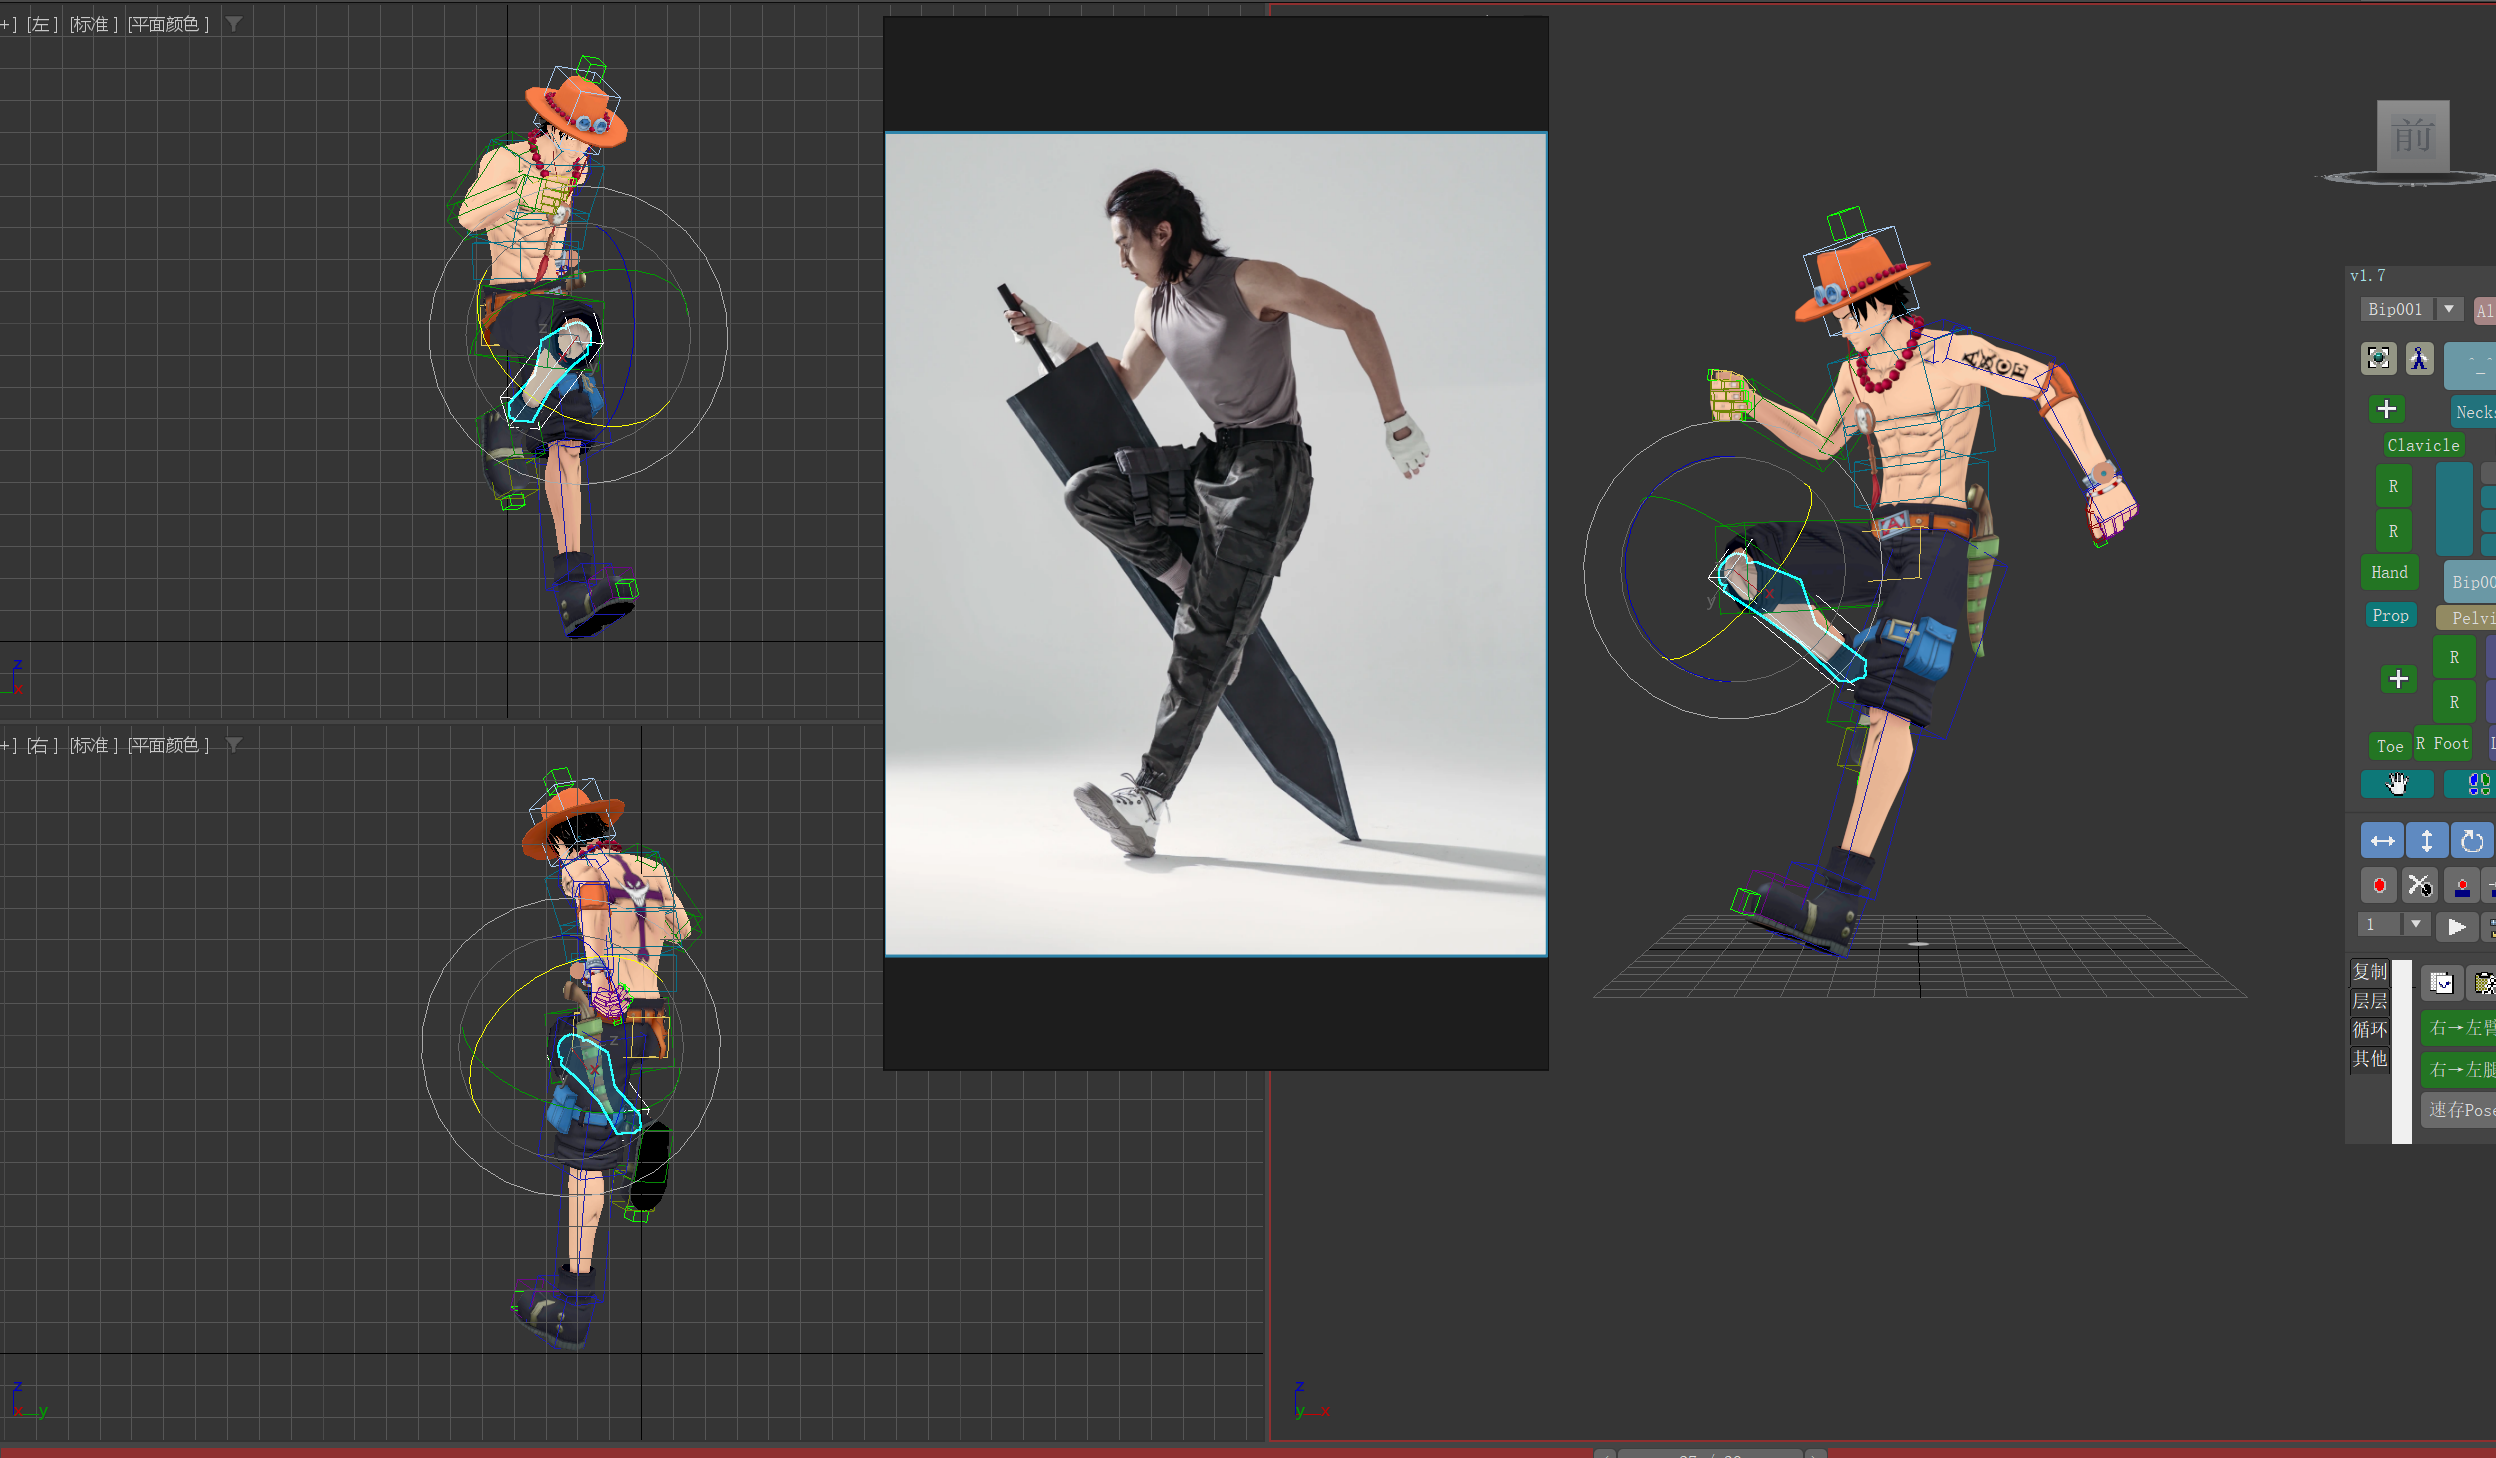Click the horizontal move arrows button

coord(2382,841)
